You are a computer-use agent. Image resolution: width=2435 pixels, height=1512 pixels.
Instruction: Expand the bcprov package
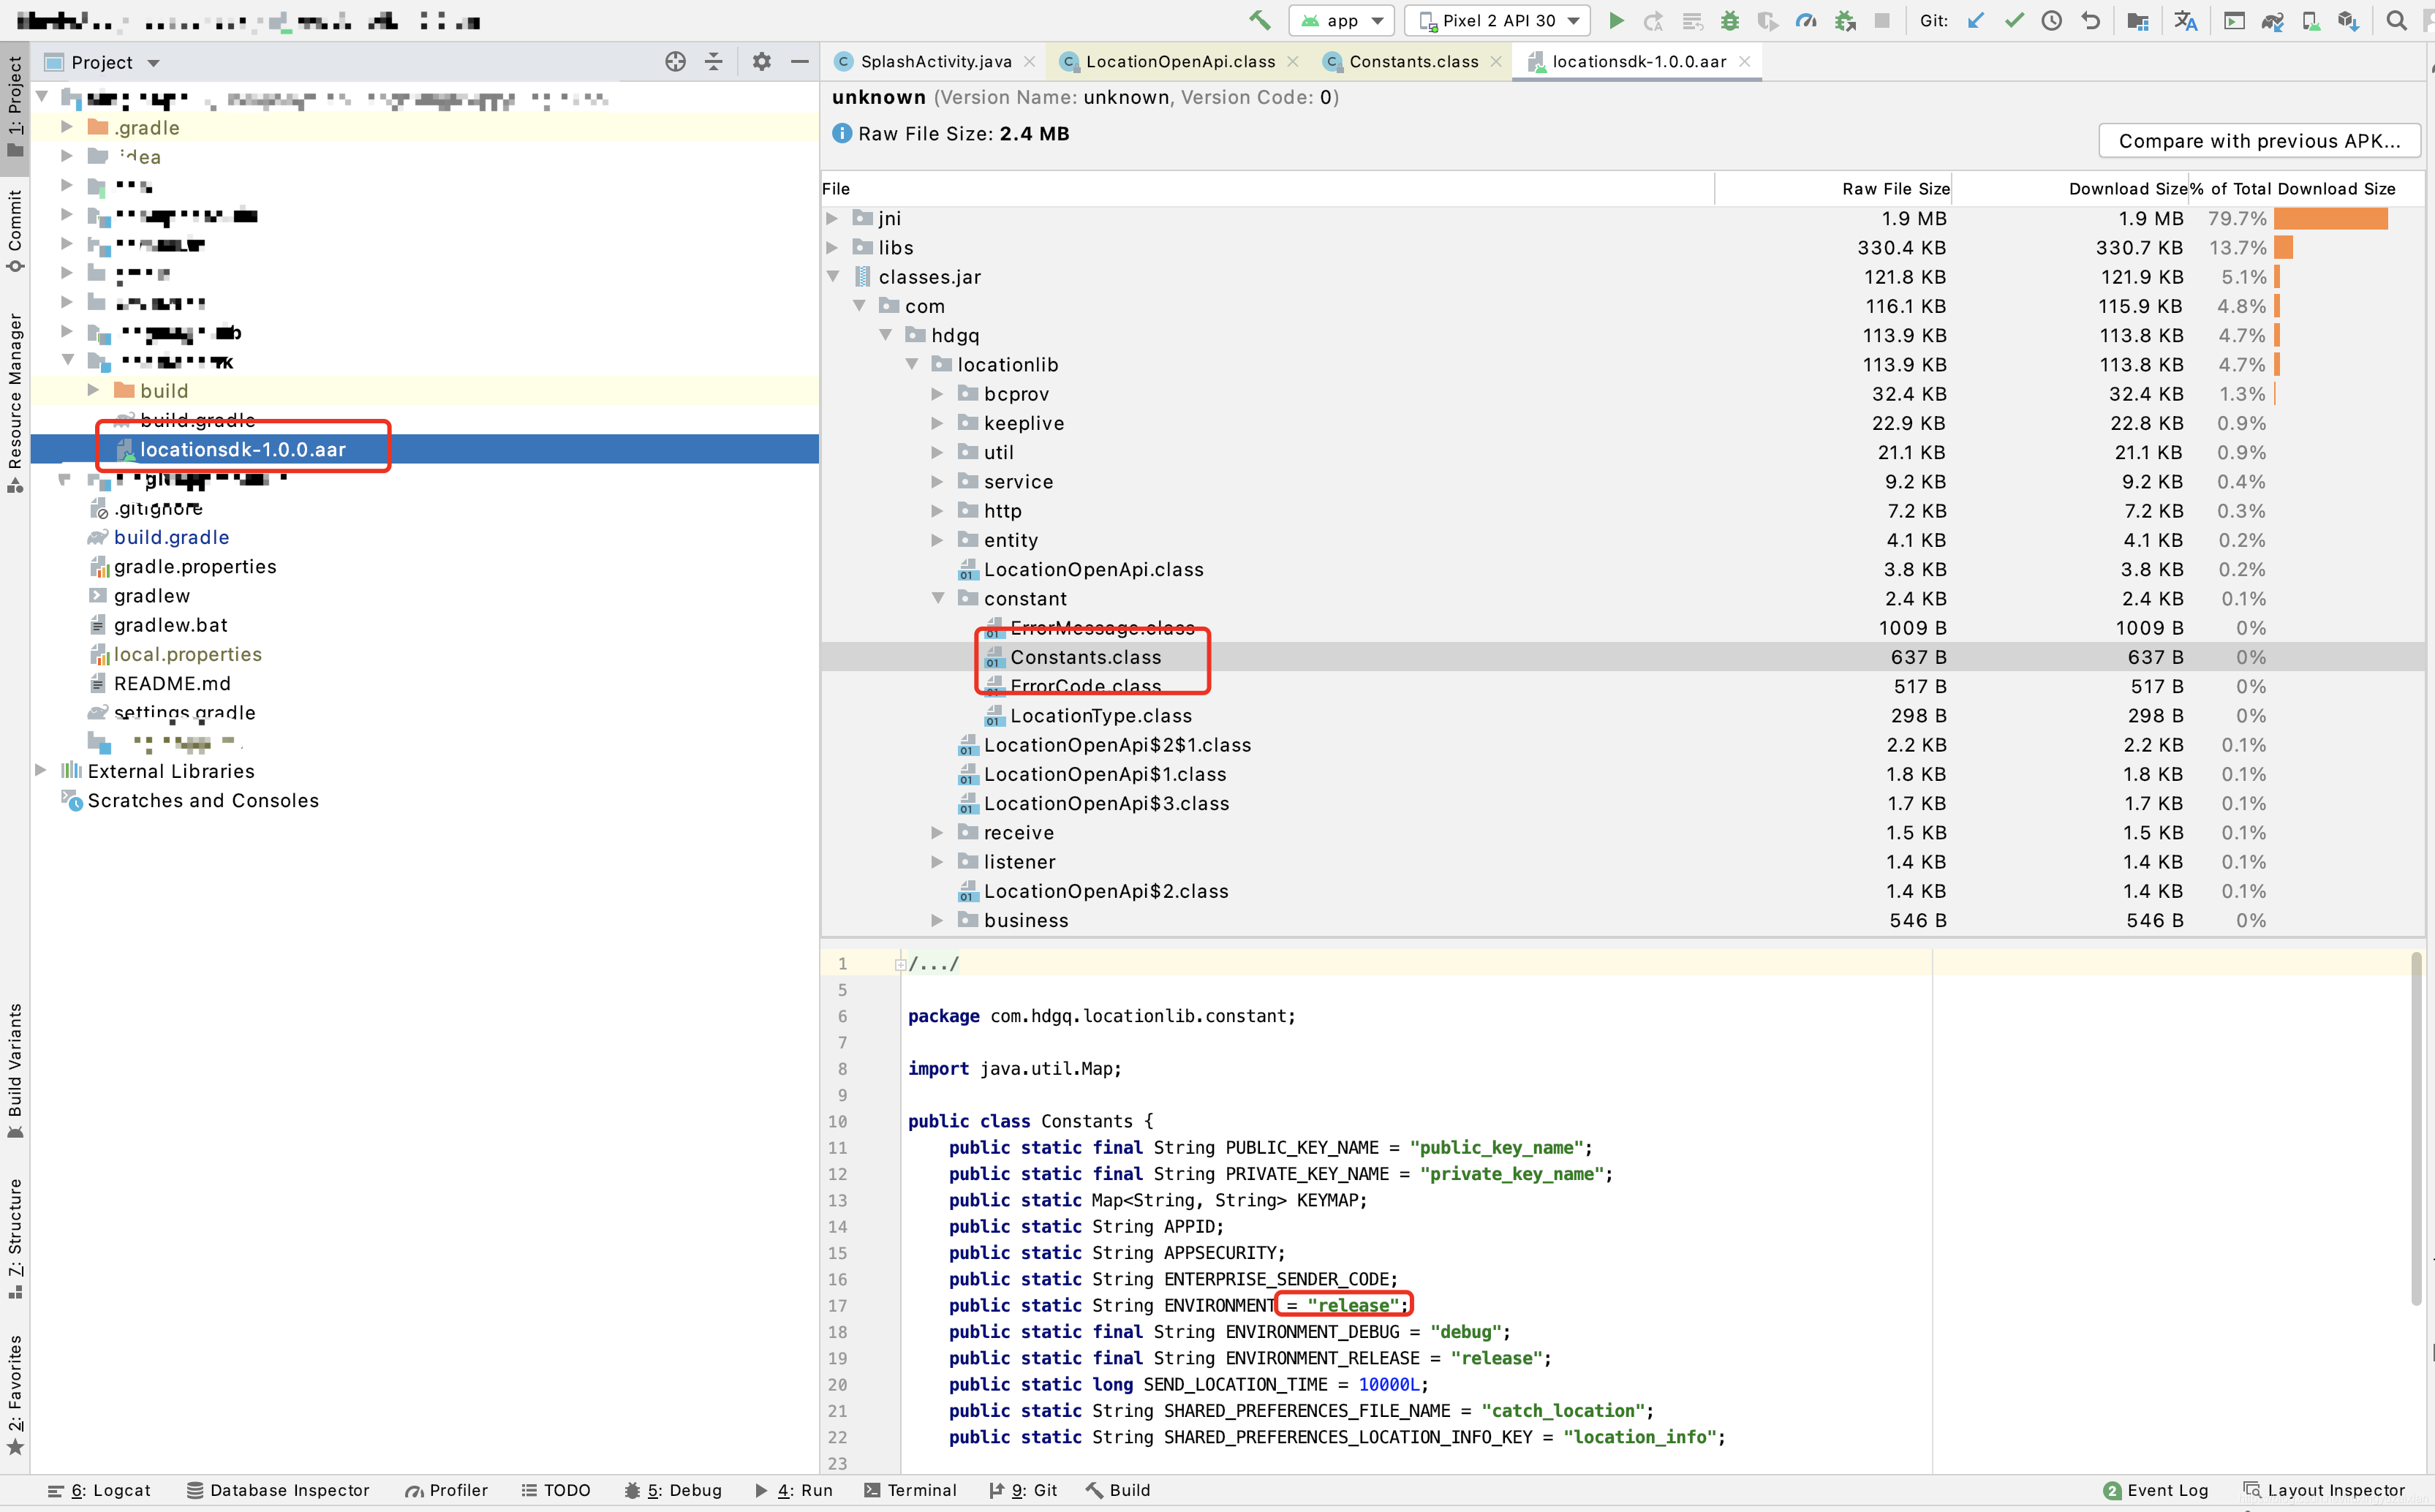937,394
